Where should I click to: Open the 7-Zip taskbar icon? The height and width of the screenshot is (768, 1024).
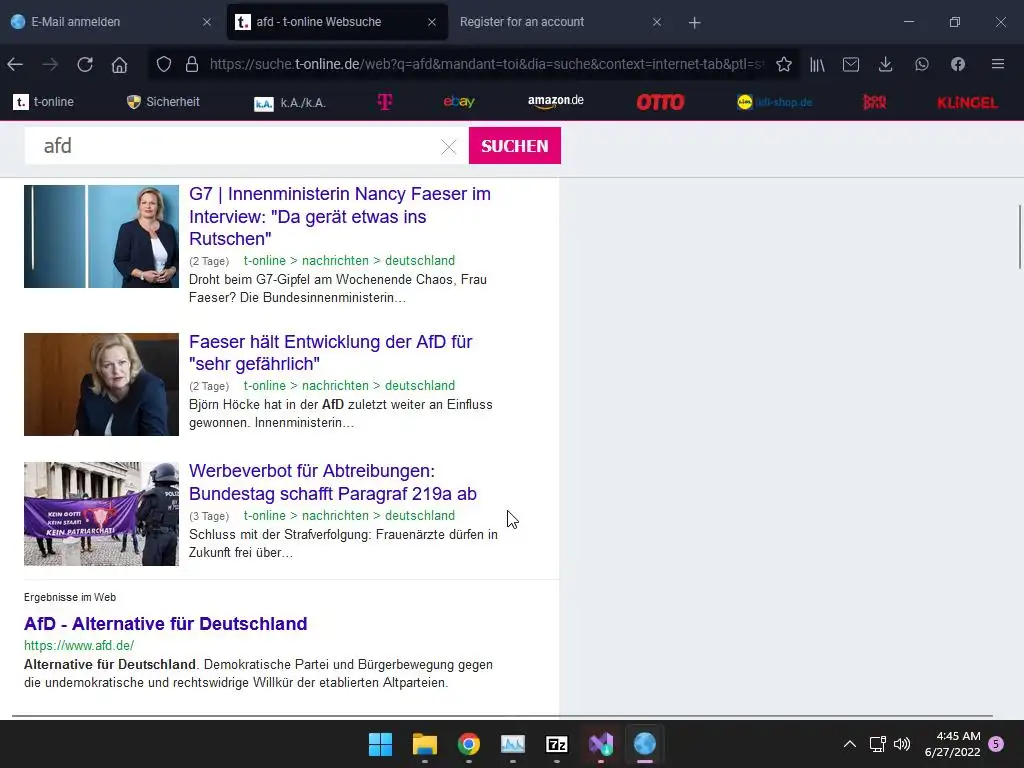coord(556,744)
